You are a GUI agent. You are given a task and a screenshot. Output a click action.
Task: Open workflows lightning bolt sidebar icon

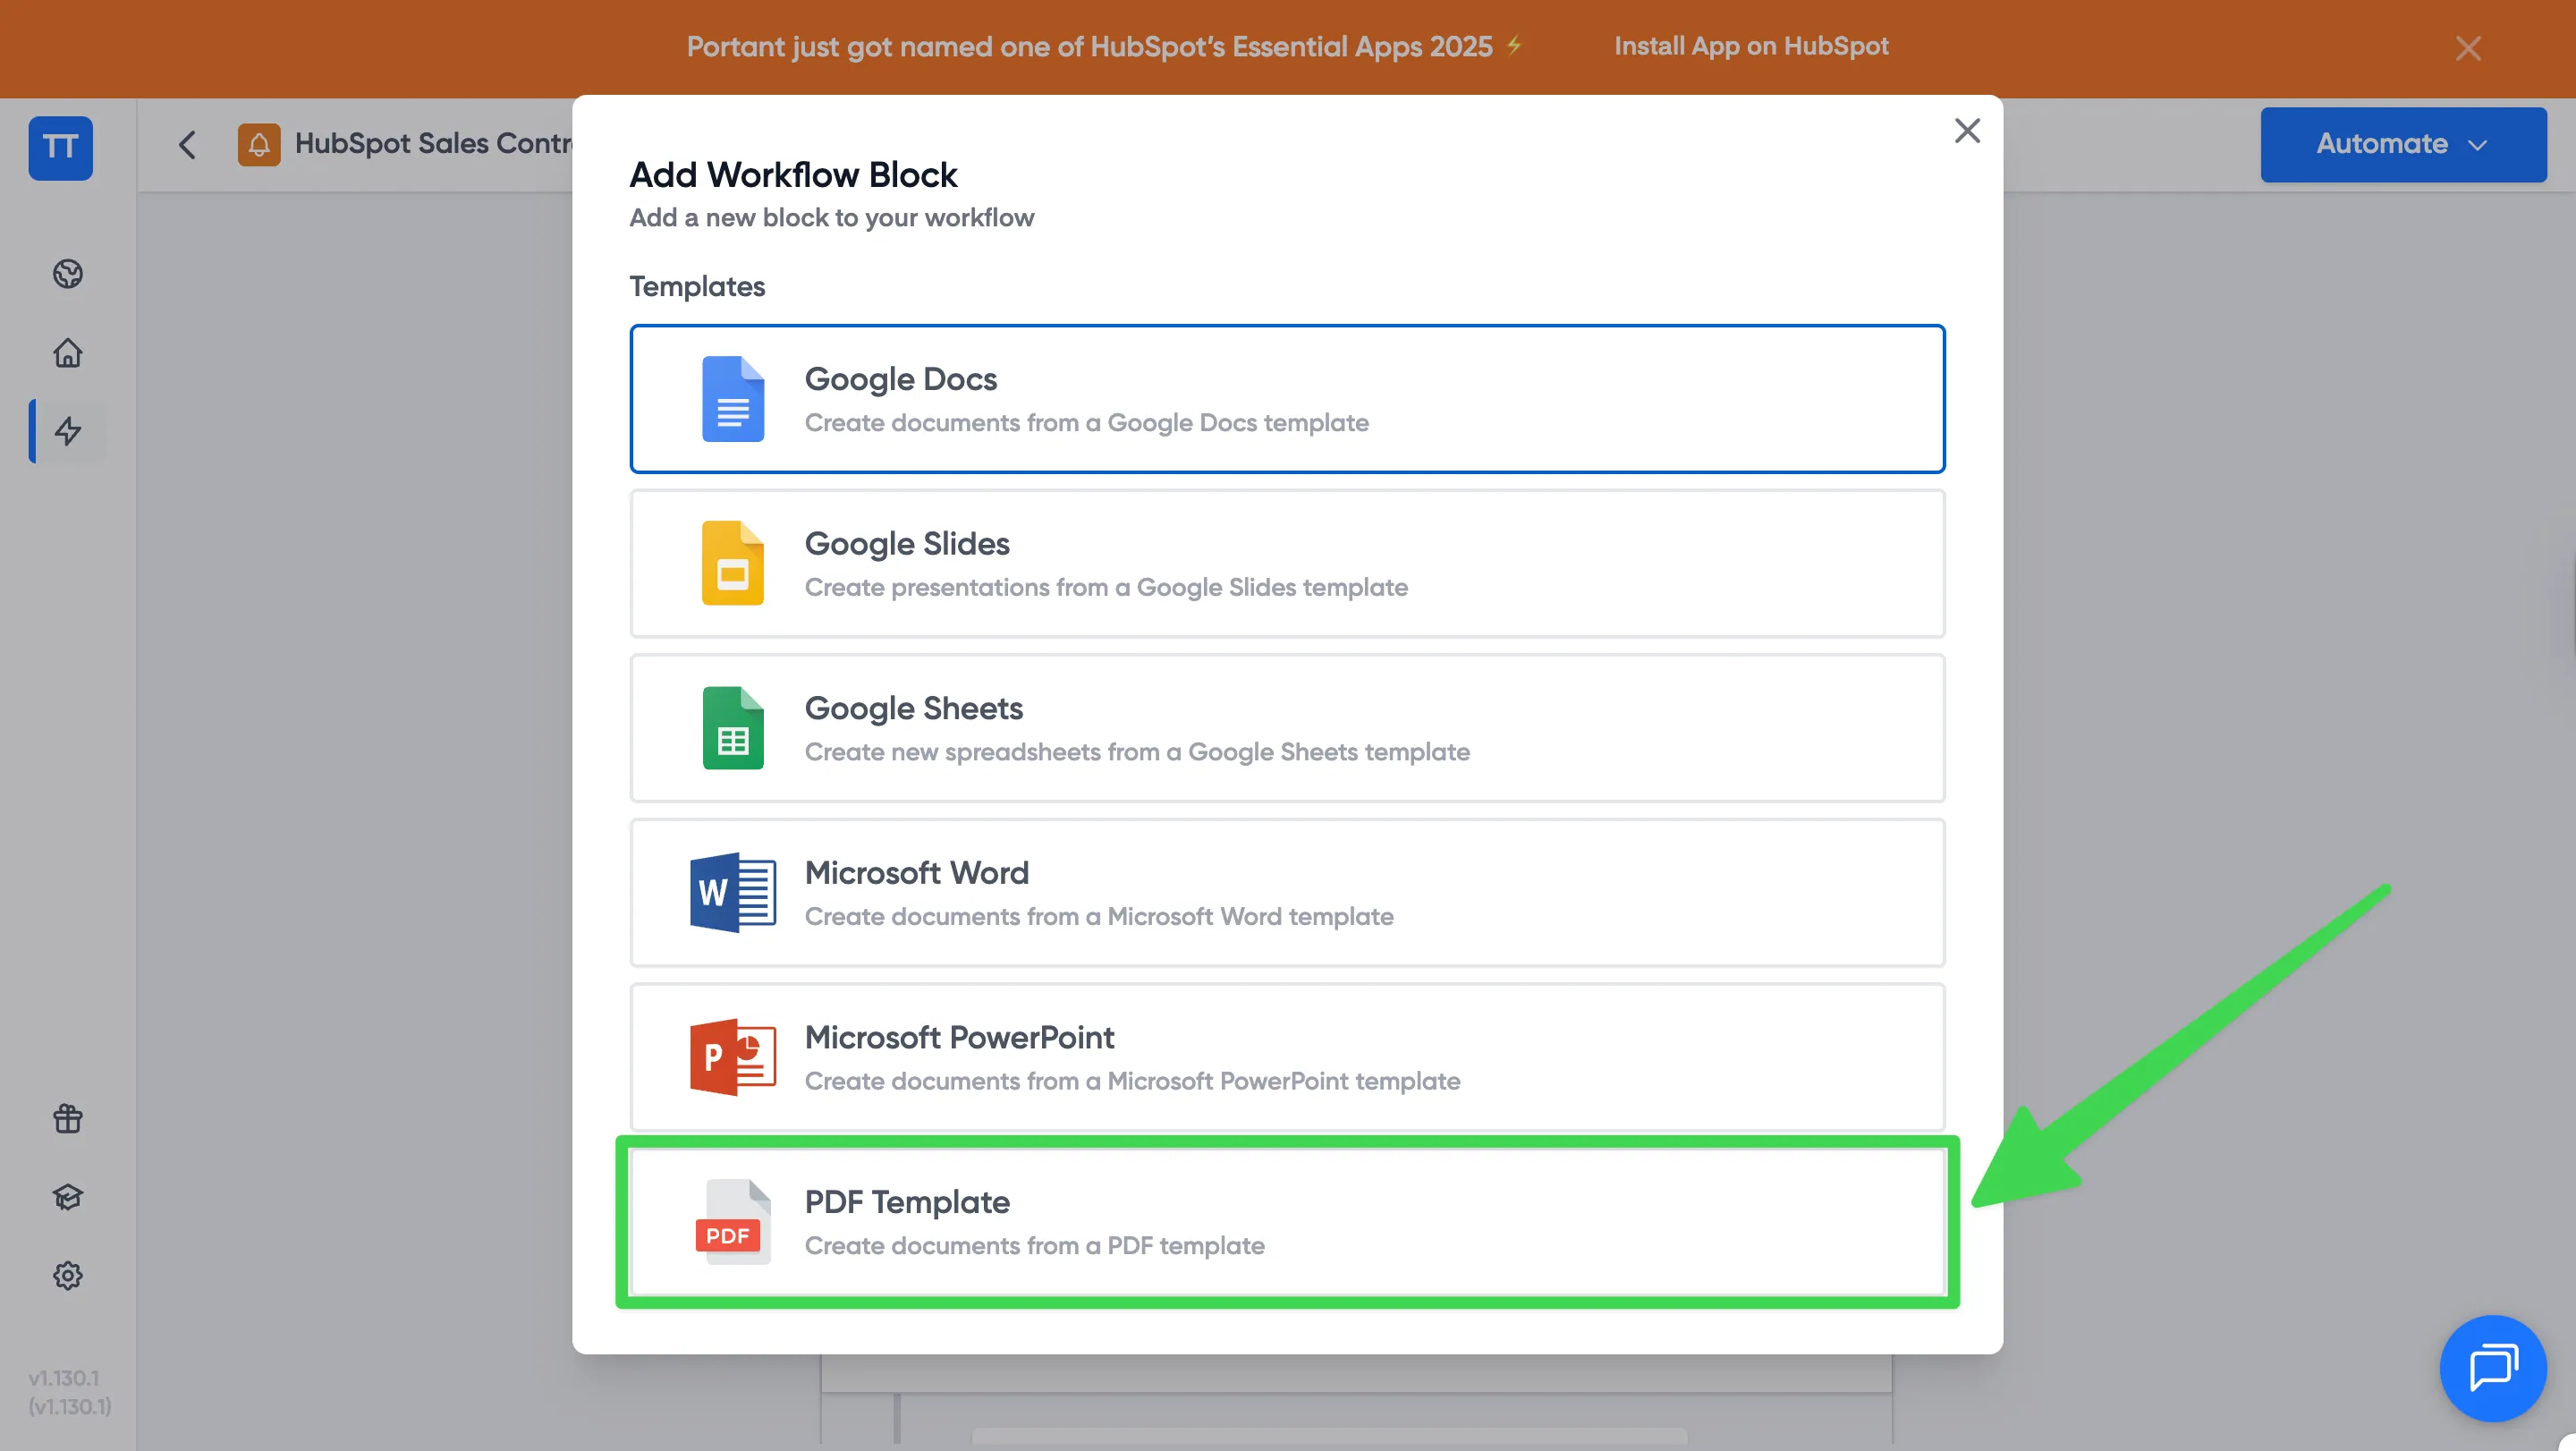[68, 431]
